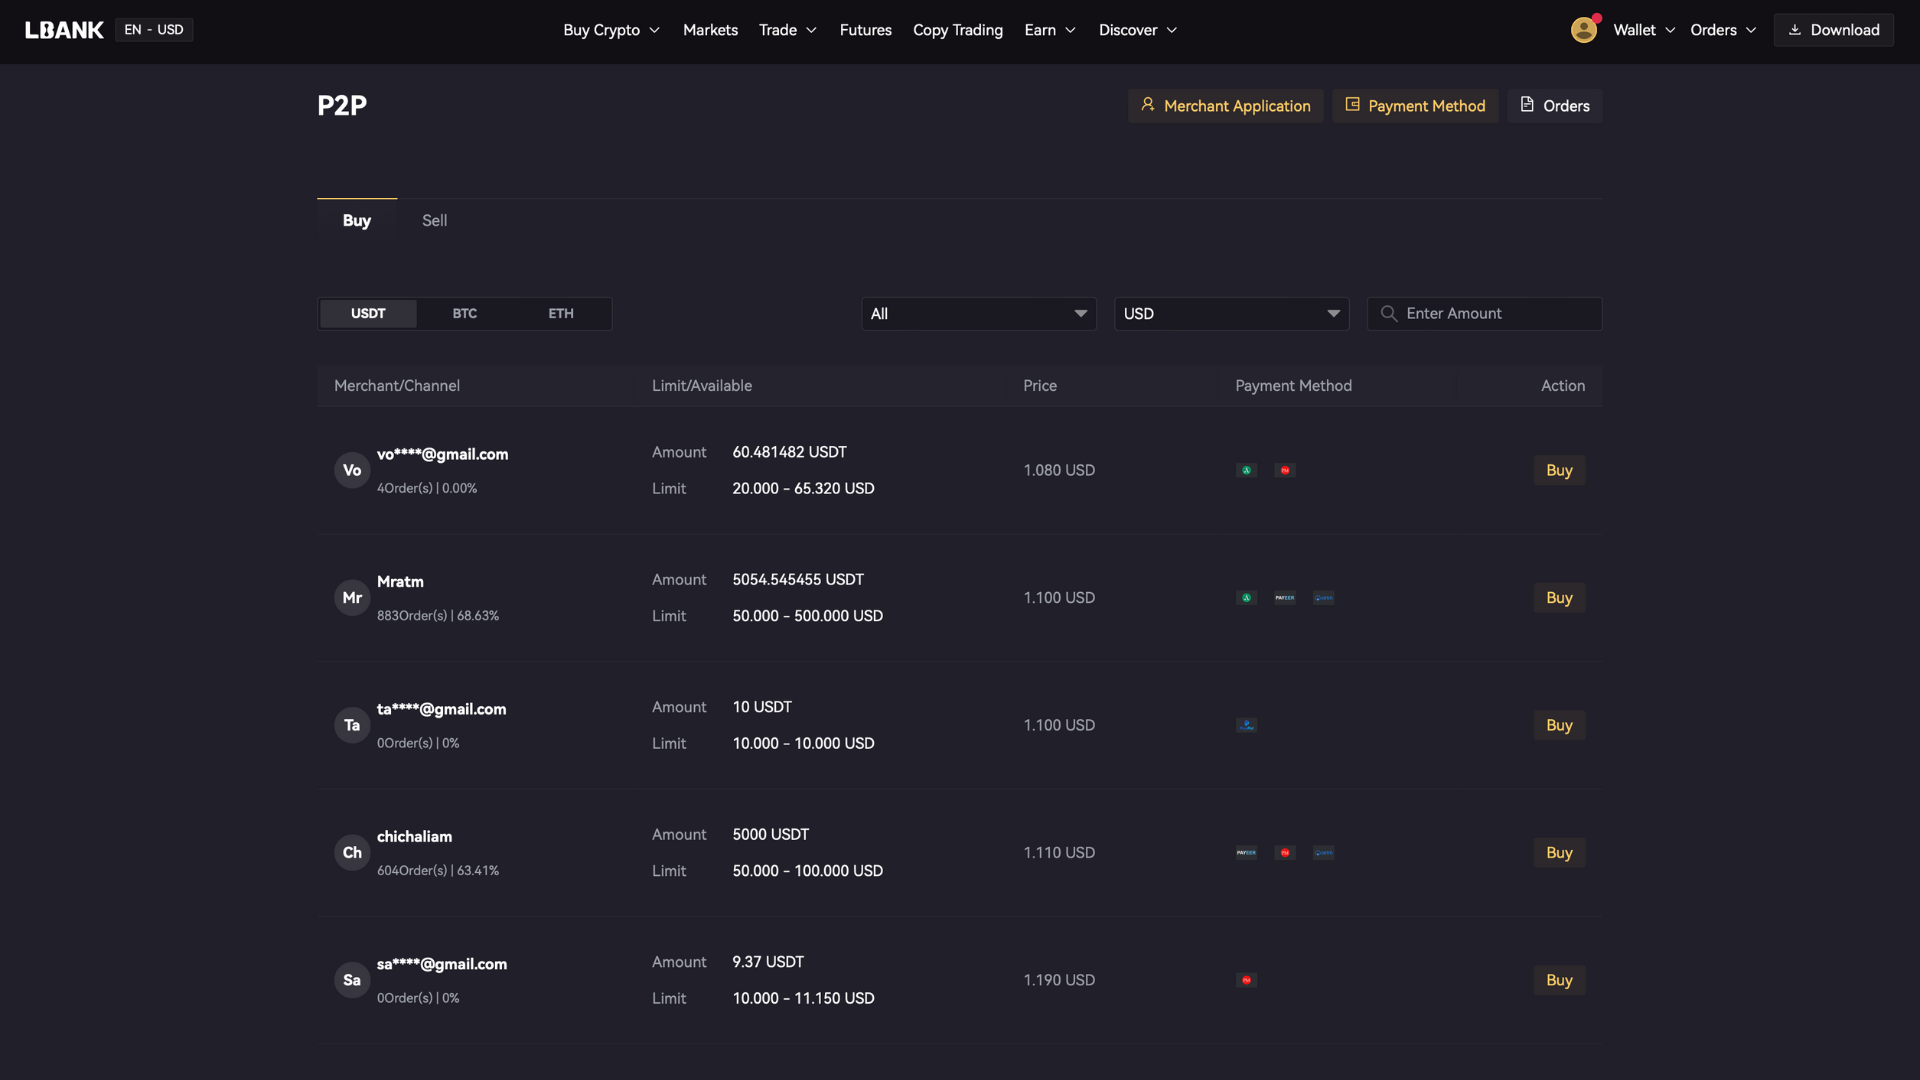Select the Futures menu entry
Image resolution: width=1920 pixels, height=1080 pixels.
865,30
